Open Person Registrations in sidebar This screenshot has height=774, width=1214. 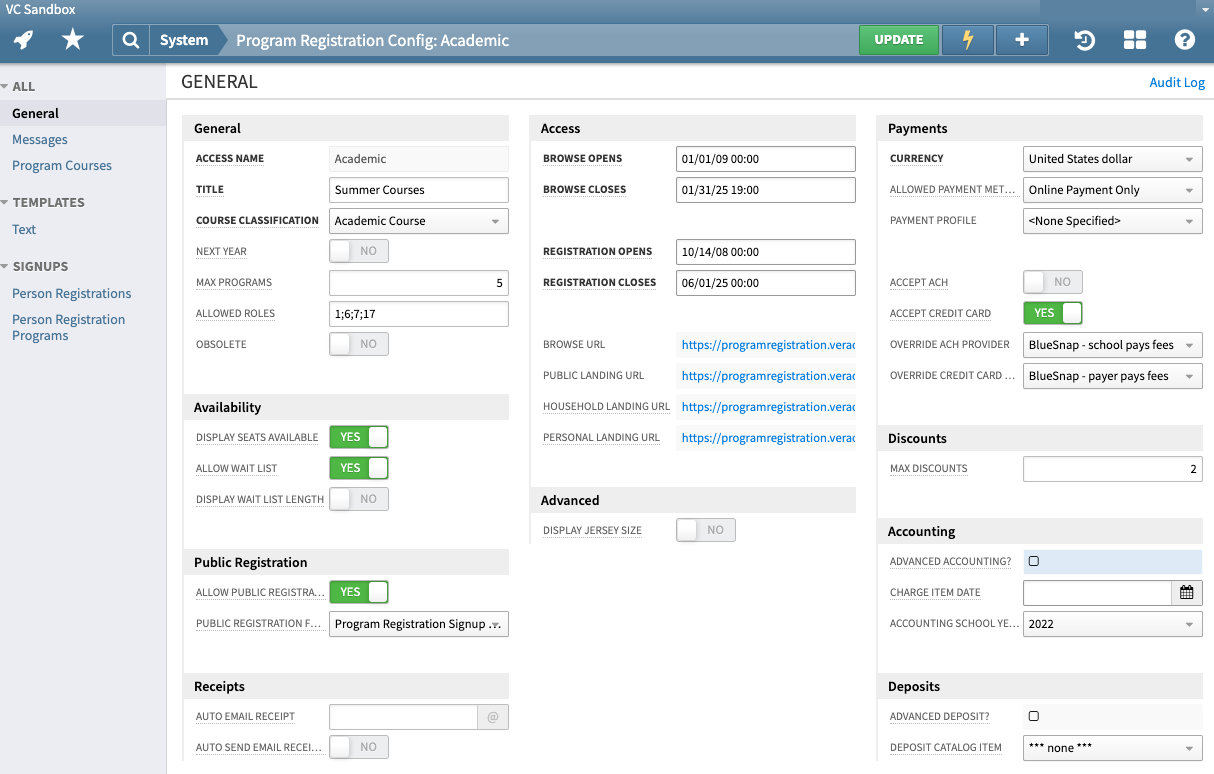point(72,294)
